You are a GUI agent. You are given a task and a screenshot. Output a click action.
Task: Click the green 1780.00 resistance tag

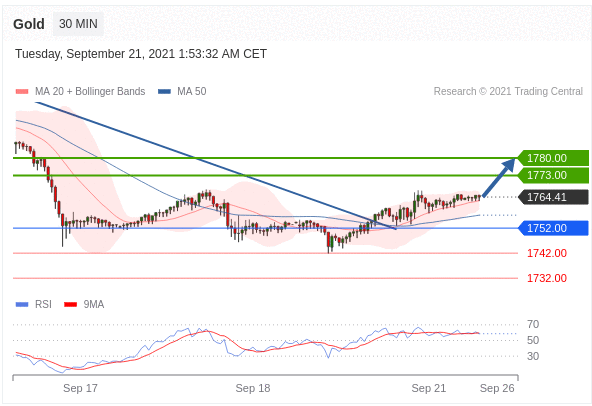click(553, 158)
